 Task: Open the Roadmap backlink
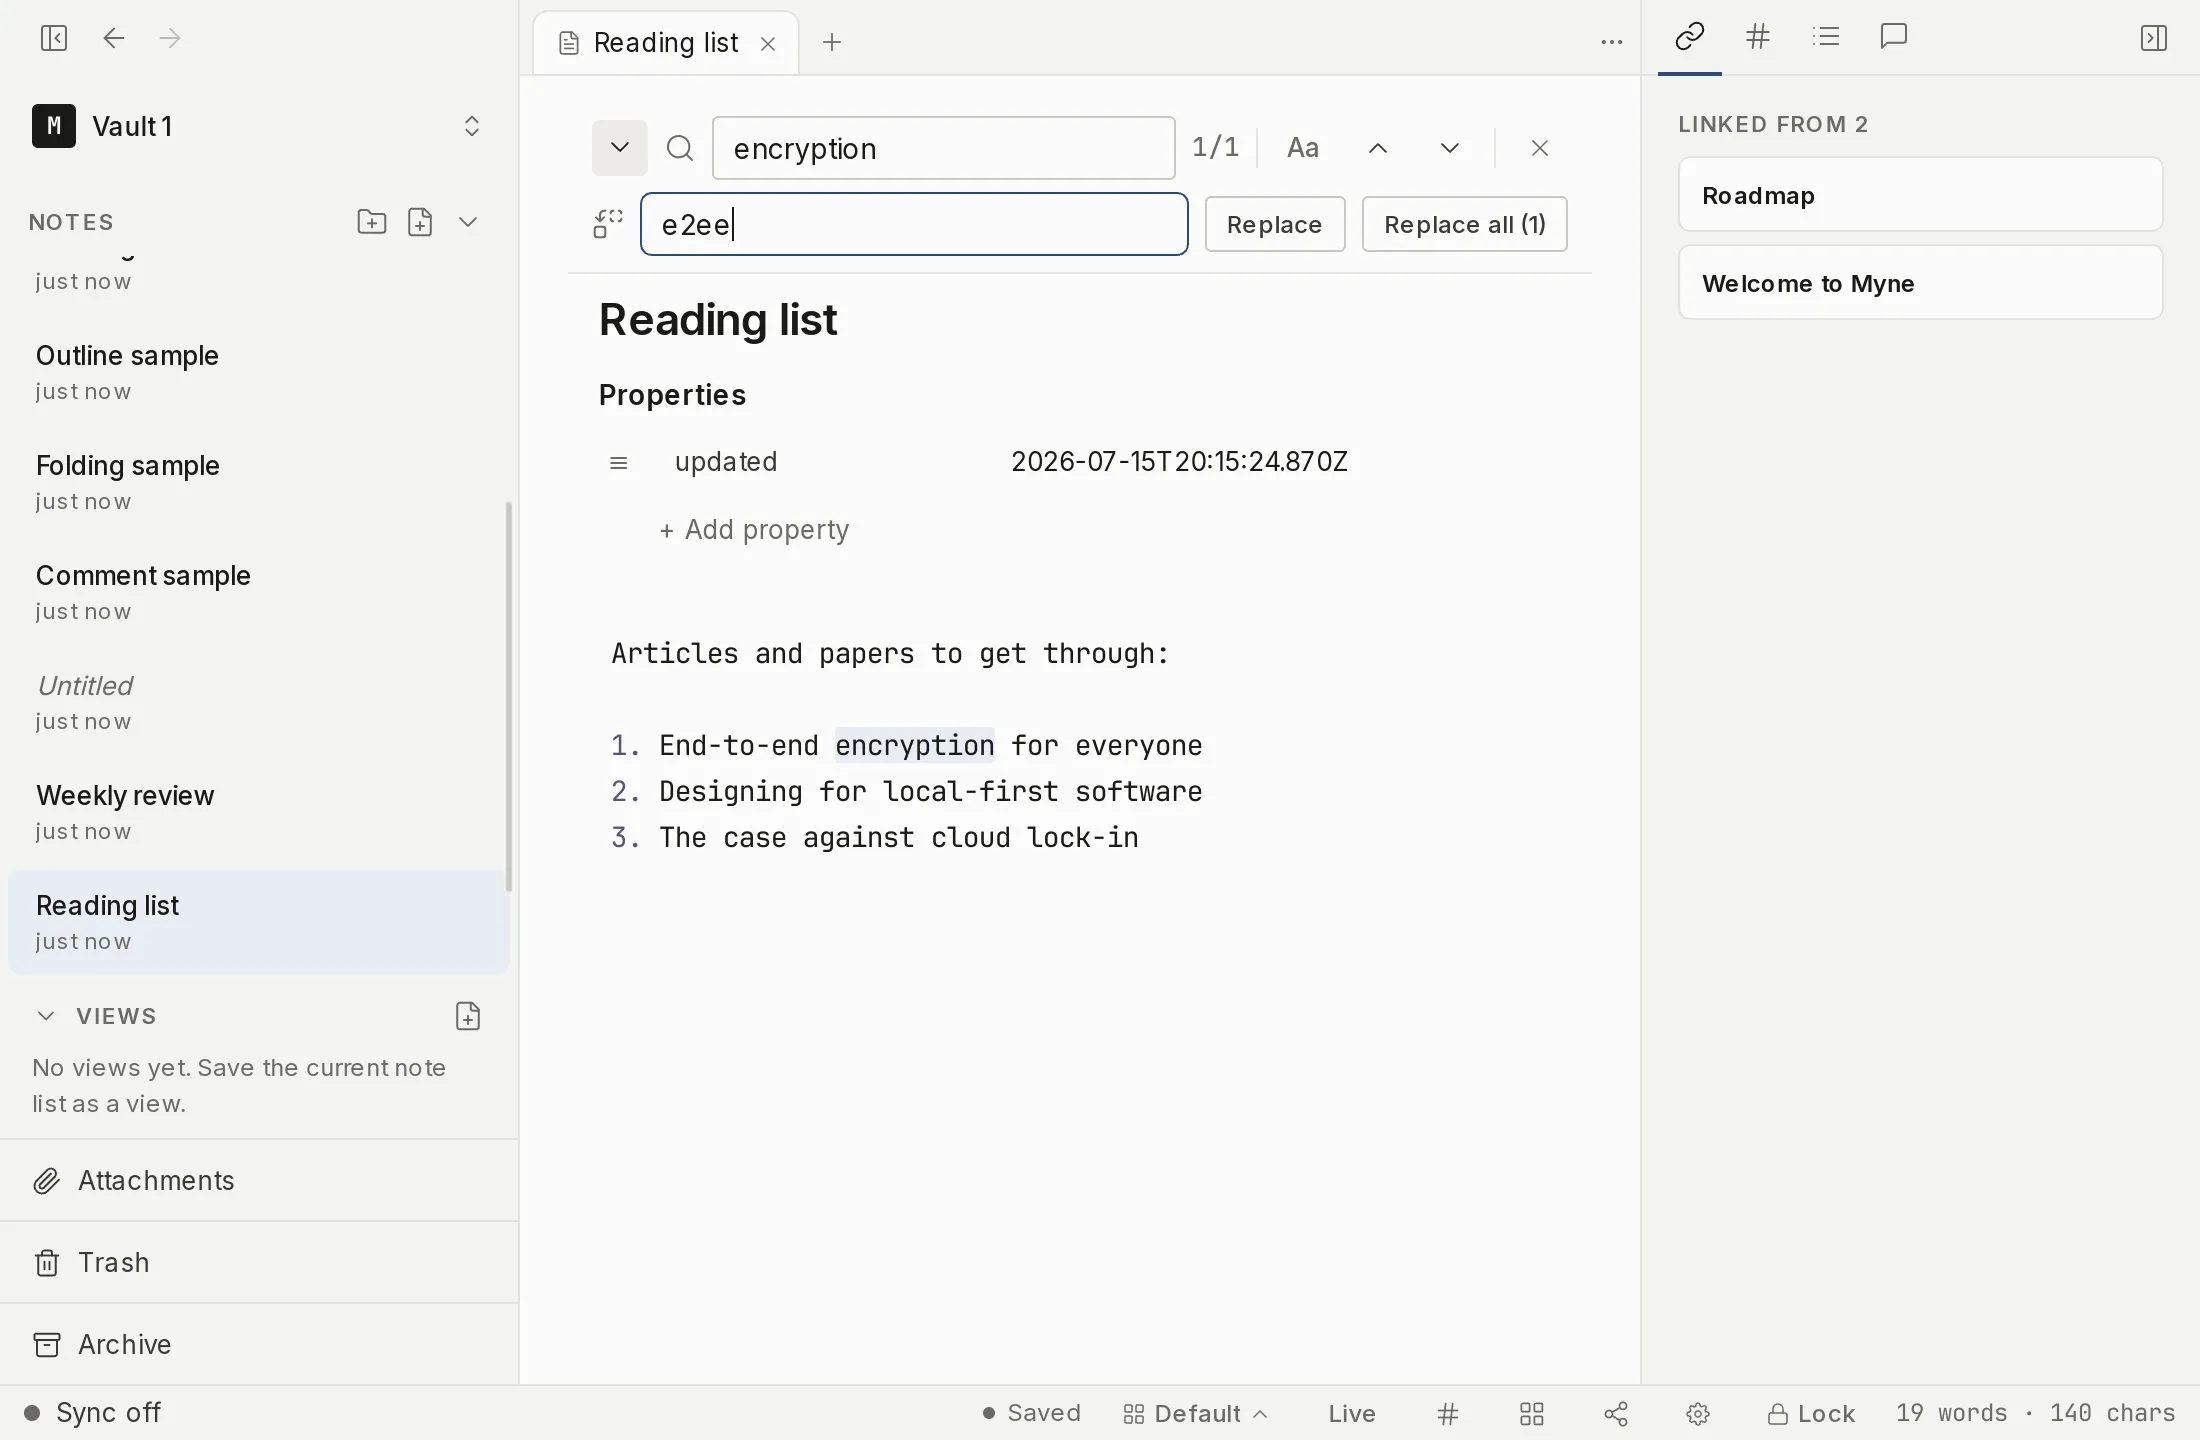pos(1920,195)
